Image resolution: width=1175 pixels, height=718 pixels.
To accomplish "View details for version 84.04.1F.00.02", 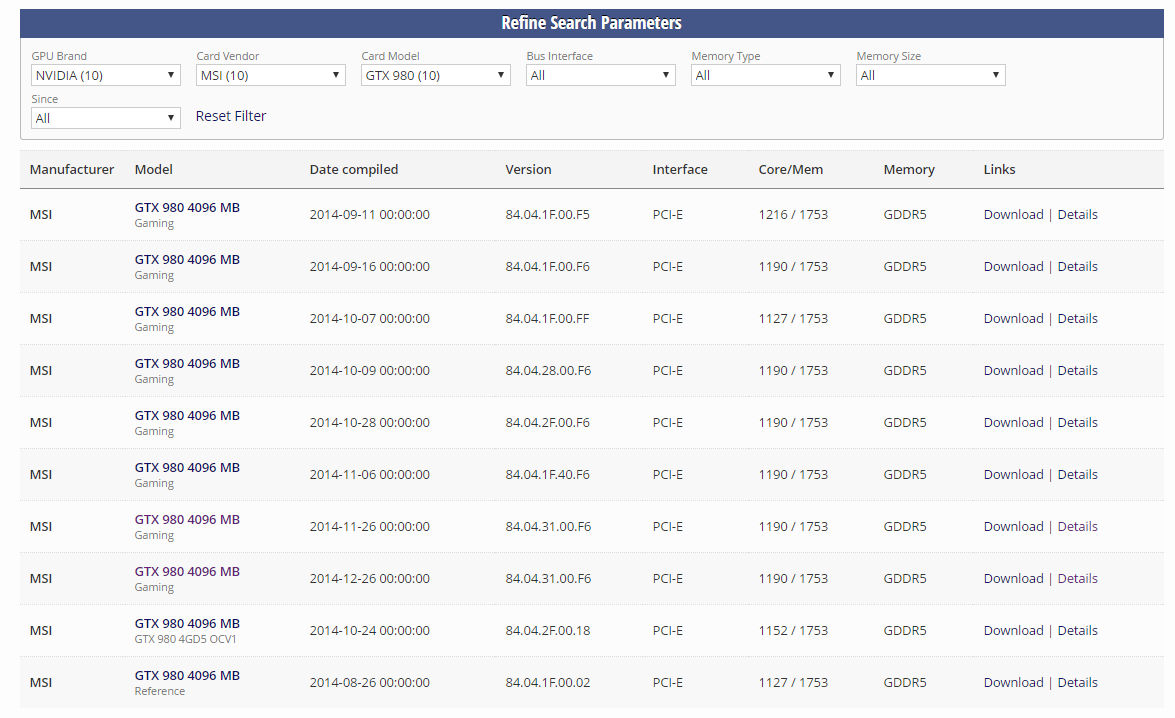I will (x=1078, y=682).
